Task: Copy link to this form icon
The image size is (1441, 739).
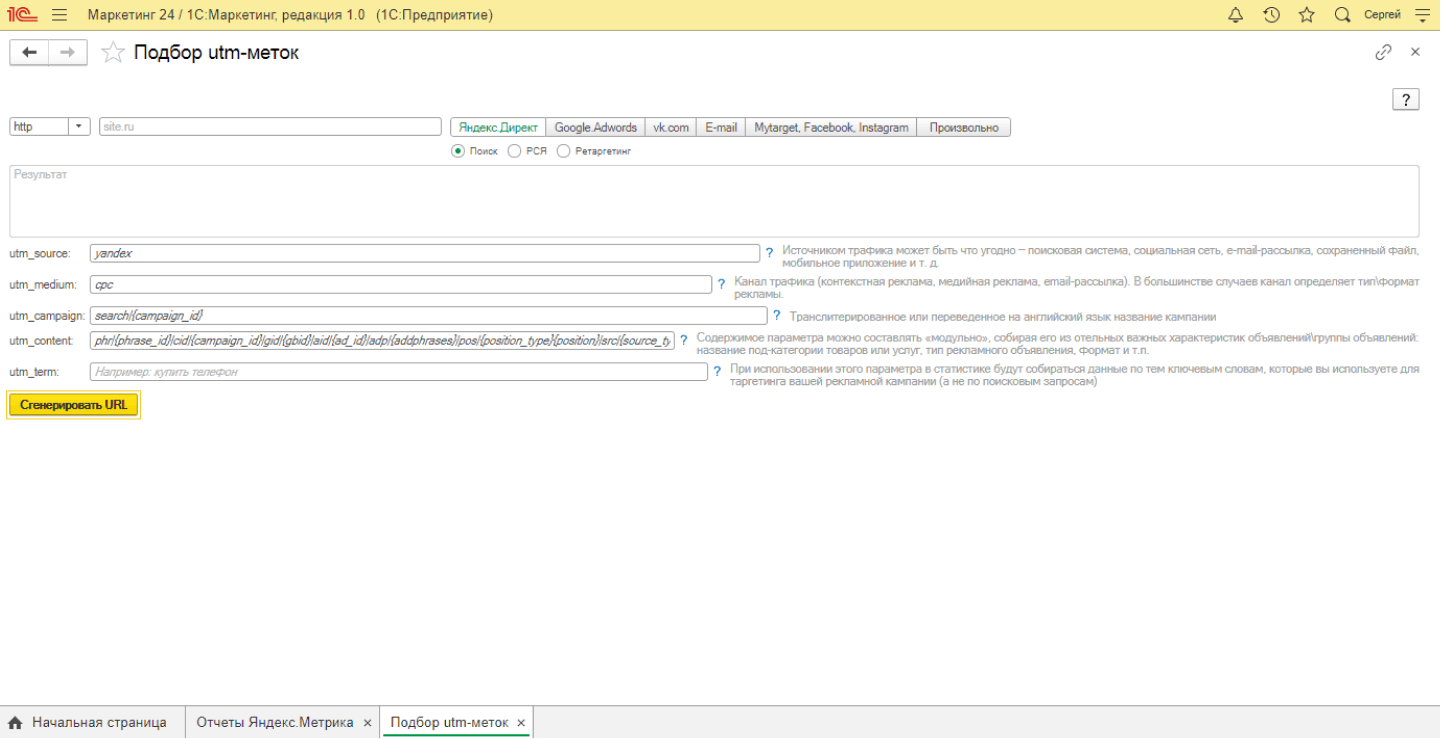Action: 1383,52
